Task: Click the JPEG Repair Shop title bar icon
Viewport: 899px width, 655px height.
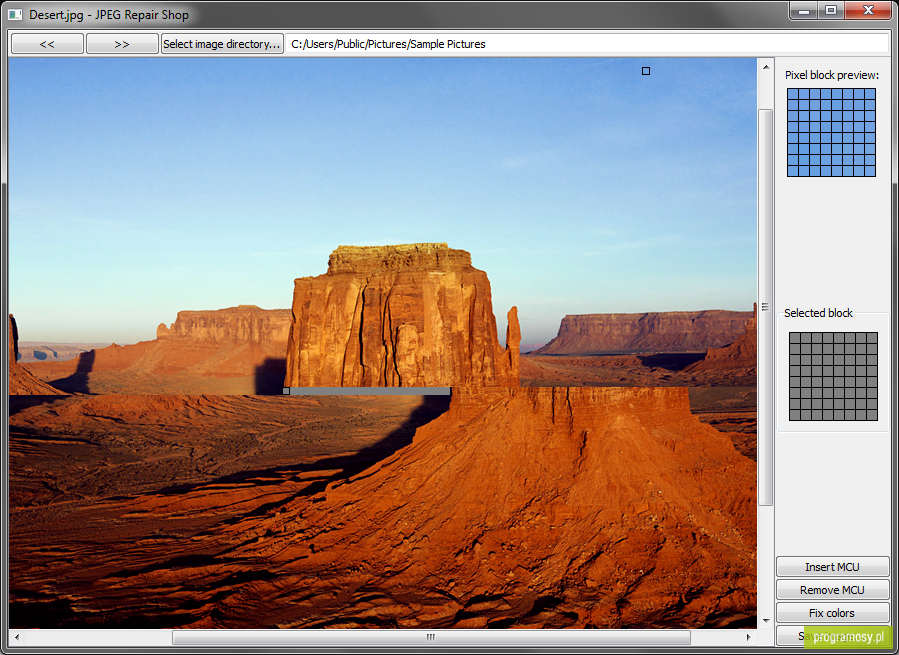Action: pos(15,15)
